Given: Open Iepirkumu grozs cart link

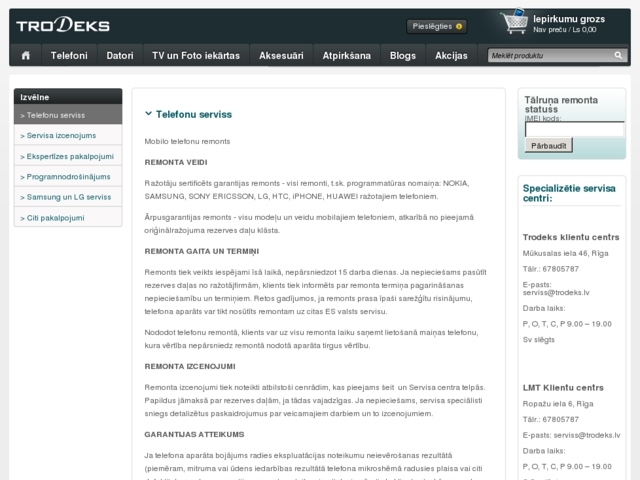Looking at the screenshot, I should pyautogui.click(x=569, y=19).
